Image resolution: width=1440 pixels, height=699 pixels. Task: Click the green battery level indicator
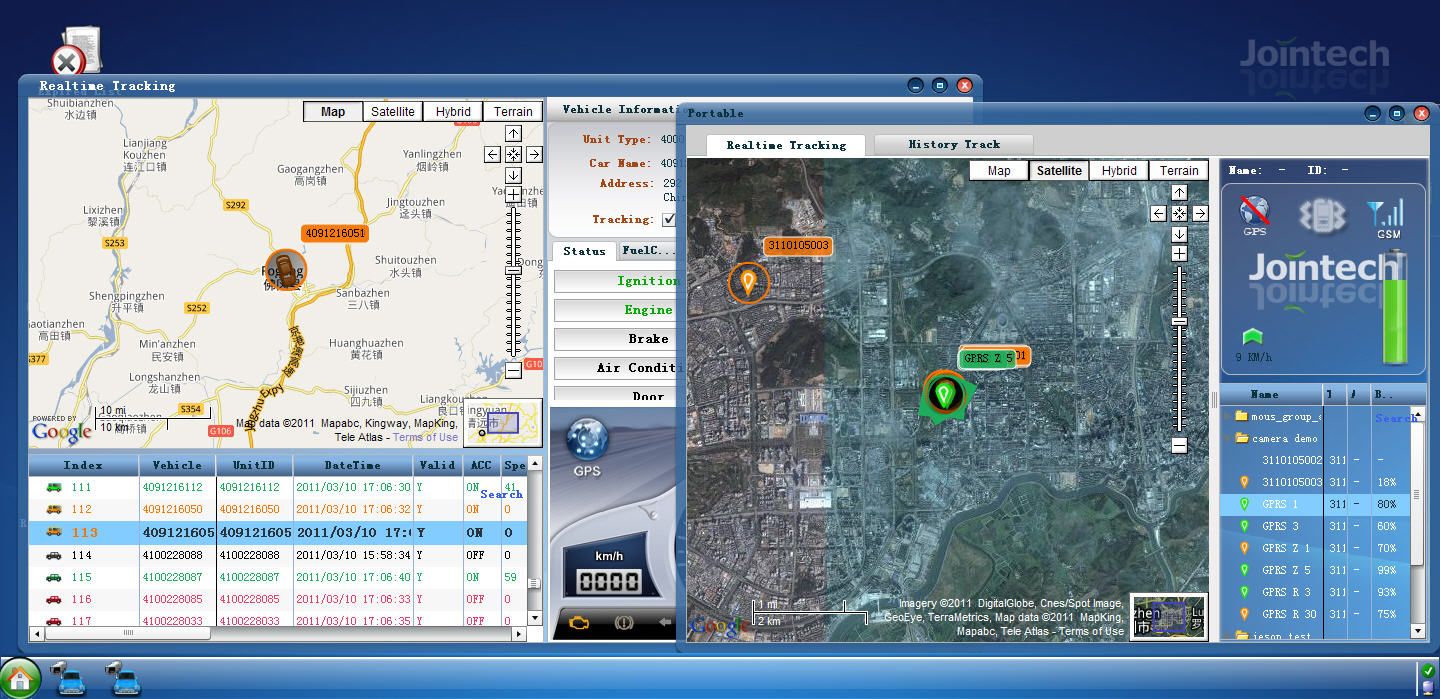tap(1394, 310)
